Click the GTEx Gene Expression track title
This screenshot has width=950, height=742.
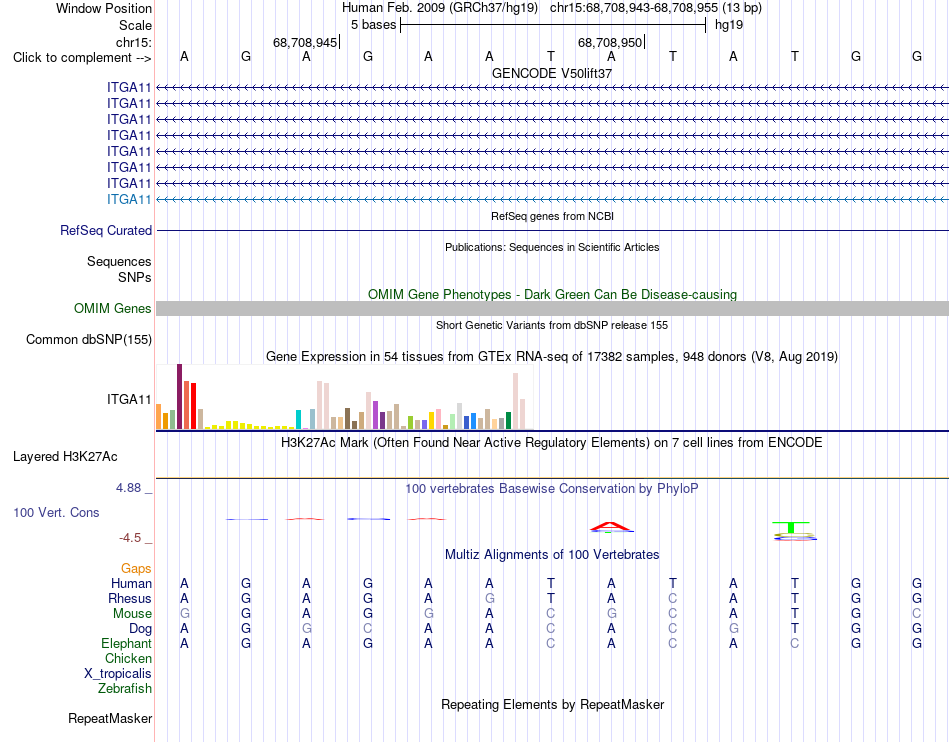coord(552,357)
